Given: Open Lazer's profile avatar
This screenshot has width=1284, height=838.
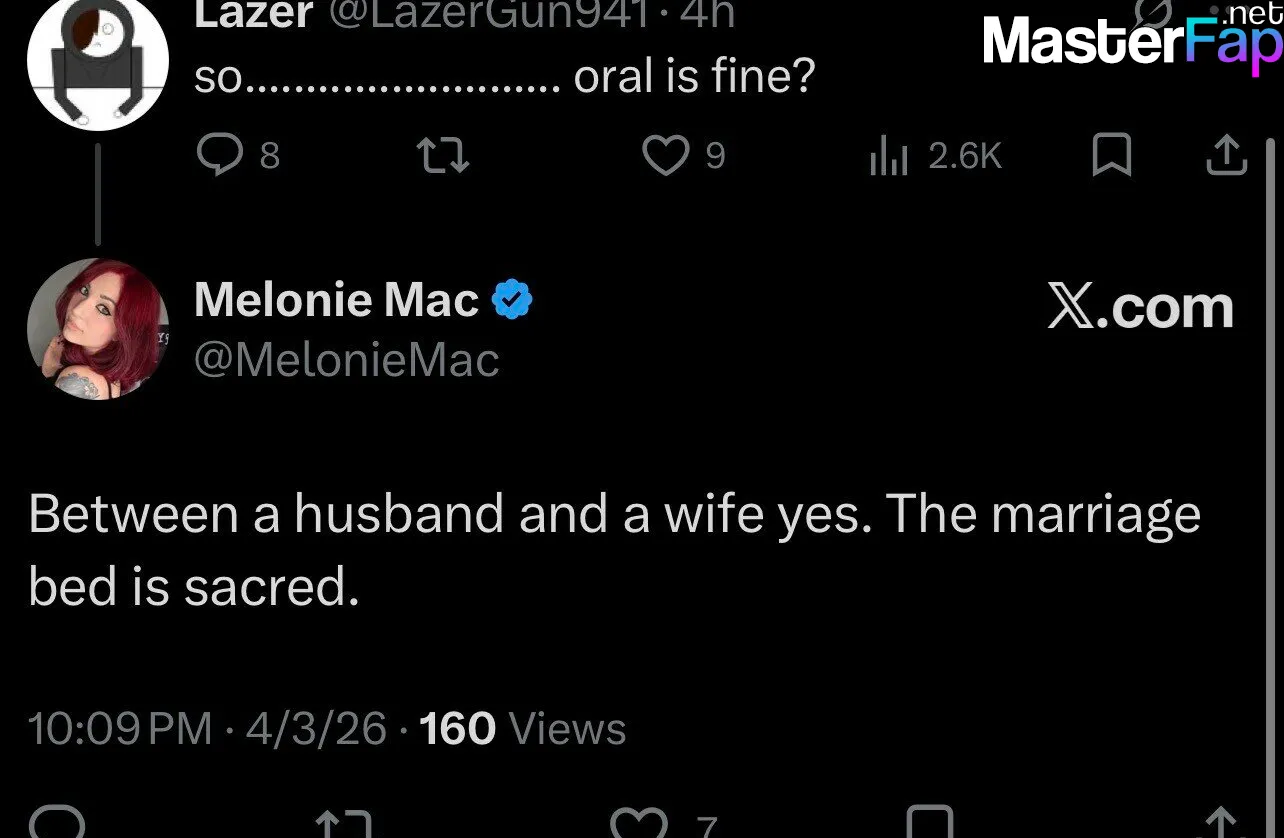Looking at the screenshot, I should tap(97, 62).
